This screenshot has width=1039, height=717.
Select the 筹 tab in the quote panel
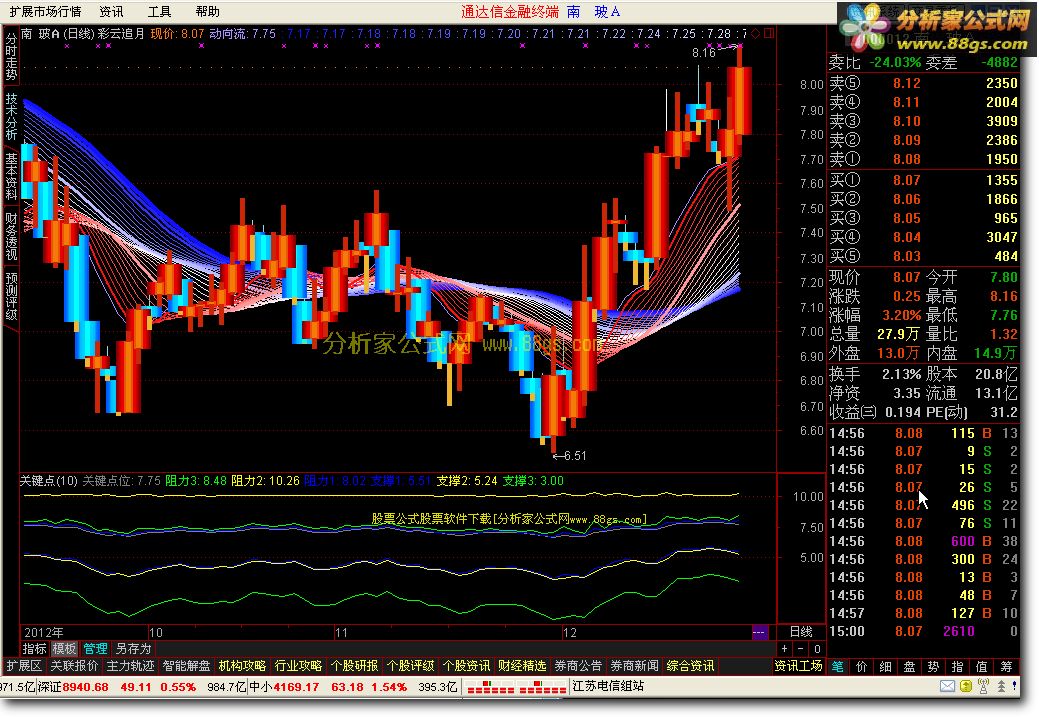click(x=1007, y=667)
